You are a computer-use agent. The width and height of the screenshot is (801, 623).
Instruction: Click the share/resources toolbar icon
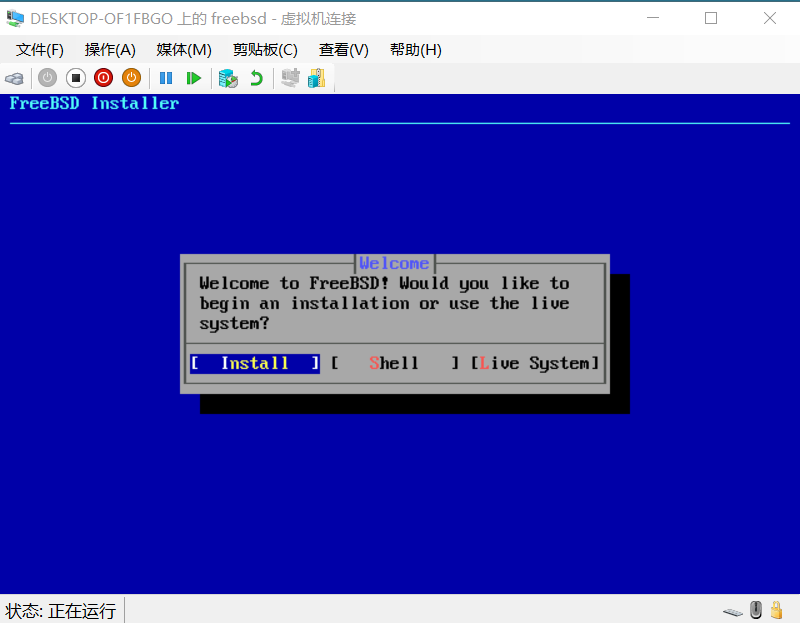coord(317,78)
